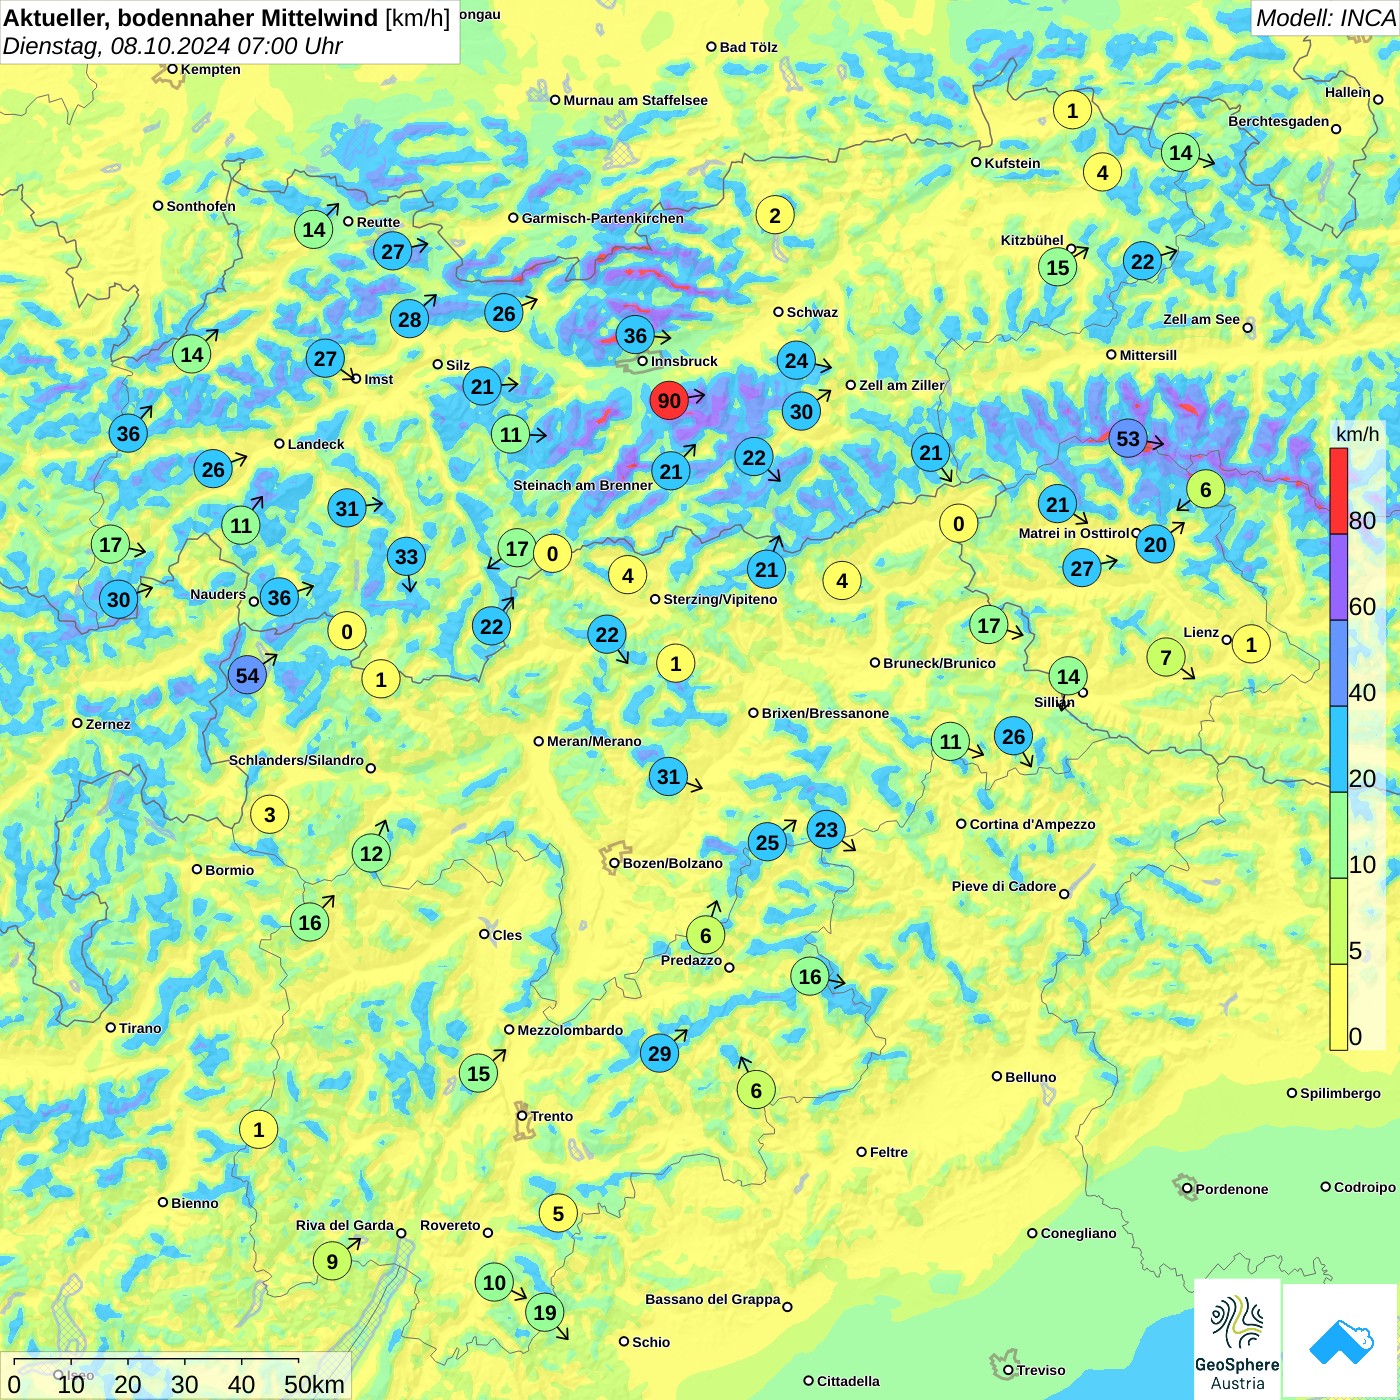Viewport: 1400px width, 1400px height.
Task: Click the Zell am See label
Action: tap(1201, 320)
